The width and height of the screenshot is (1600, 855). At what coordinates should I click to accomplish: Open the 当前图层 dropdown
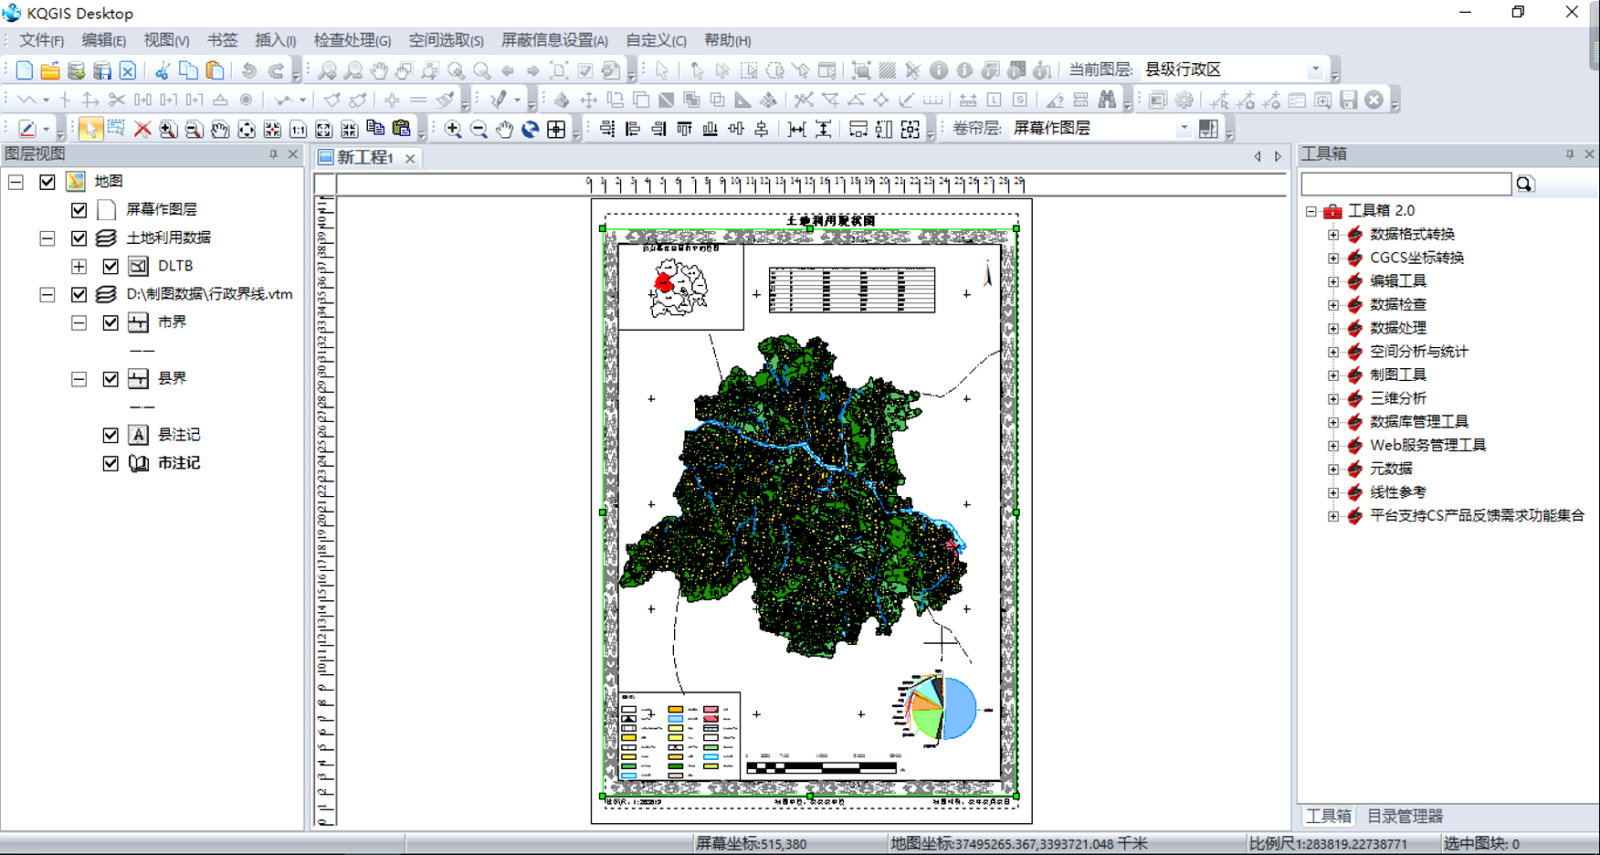[1315, 70]
